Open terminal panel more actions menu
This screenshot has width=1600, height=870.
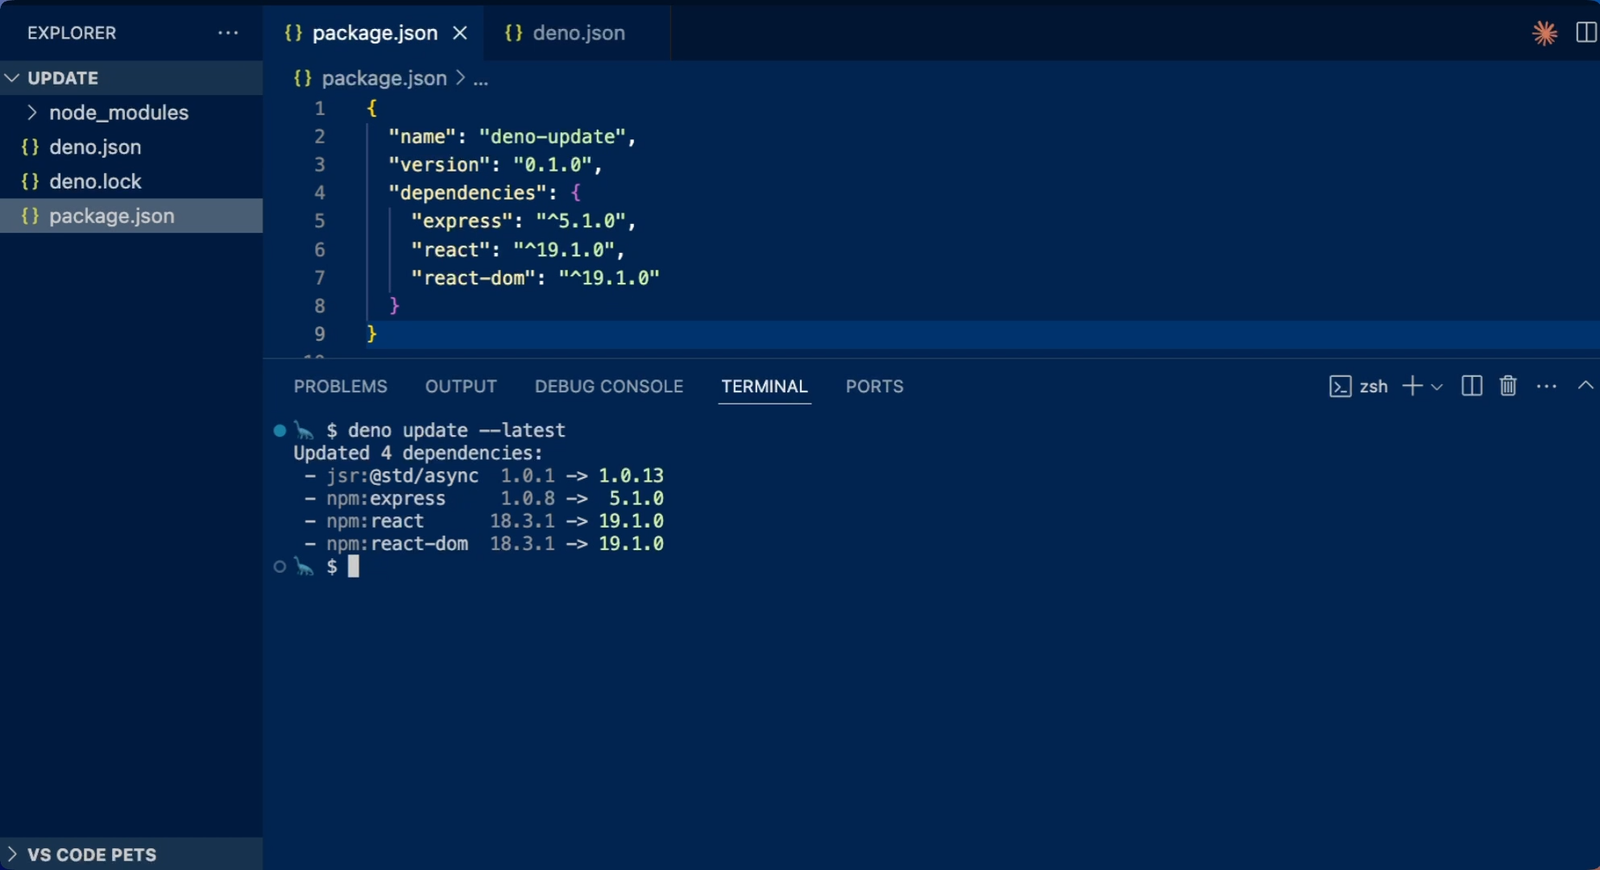[x=1547, y=386]
